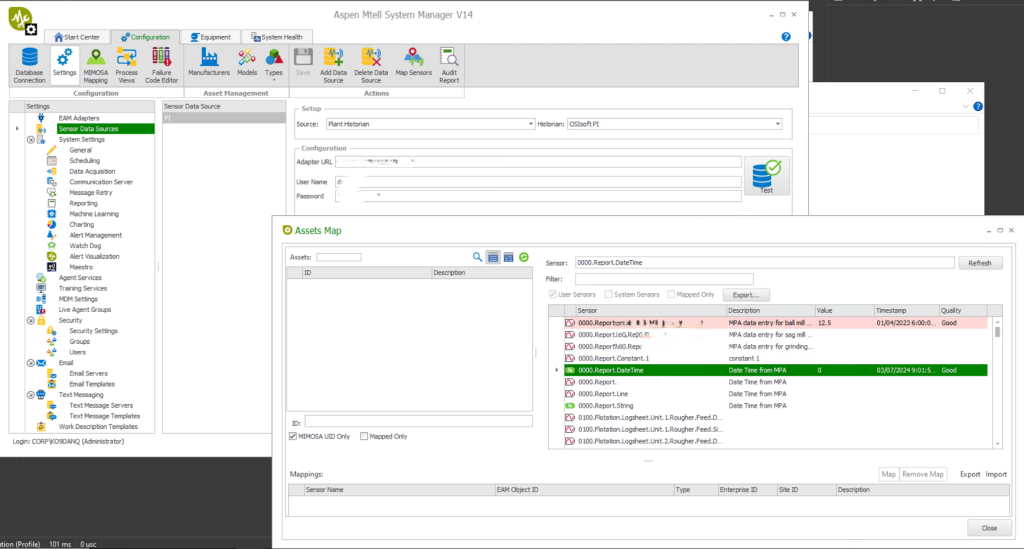The height and width of the screenshot is (549, 1024).
Task: Click the Remove Map button
Action: coord(923,475)
